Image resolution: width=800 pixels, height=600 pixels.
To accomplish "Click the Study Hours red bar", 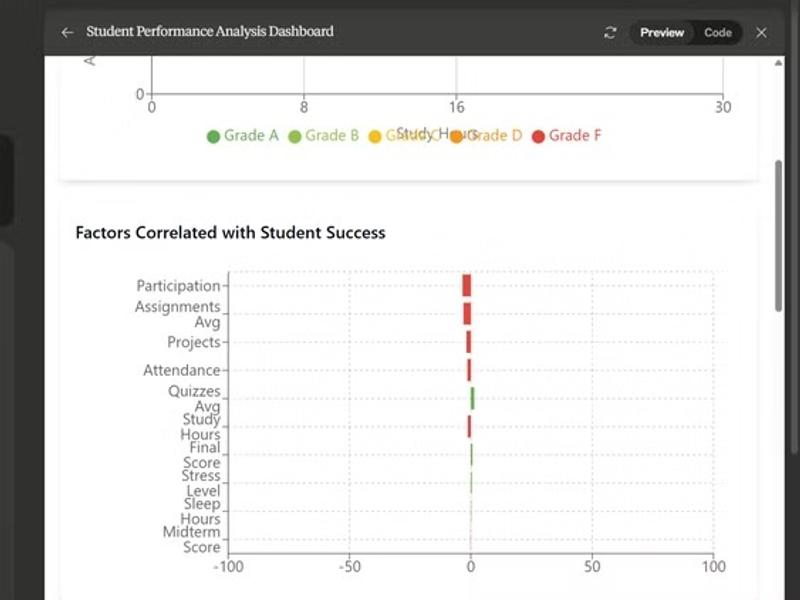I will (468, 427).
